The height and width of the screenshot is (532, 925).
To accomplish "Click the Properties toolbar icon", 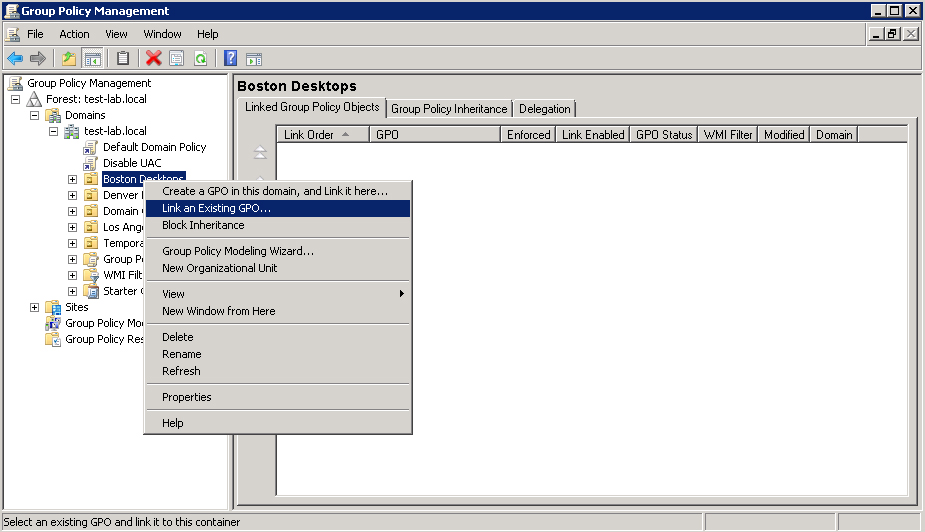I will (176, 58).
